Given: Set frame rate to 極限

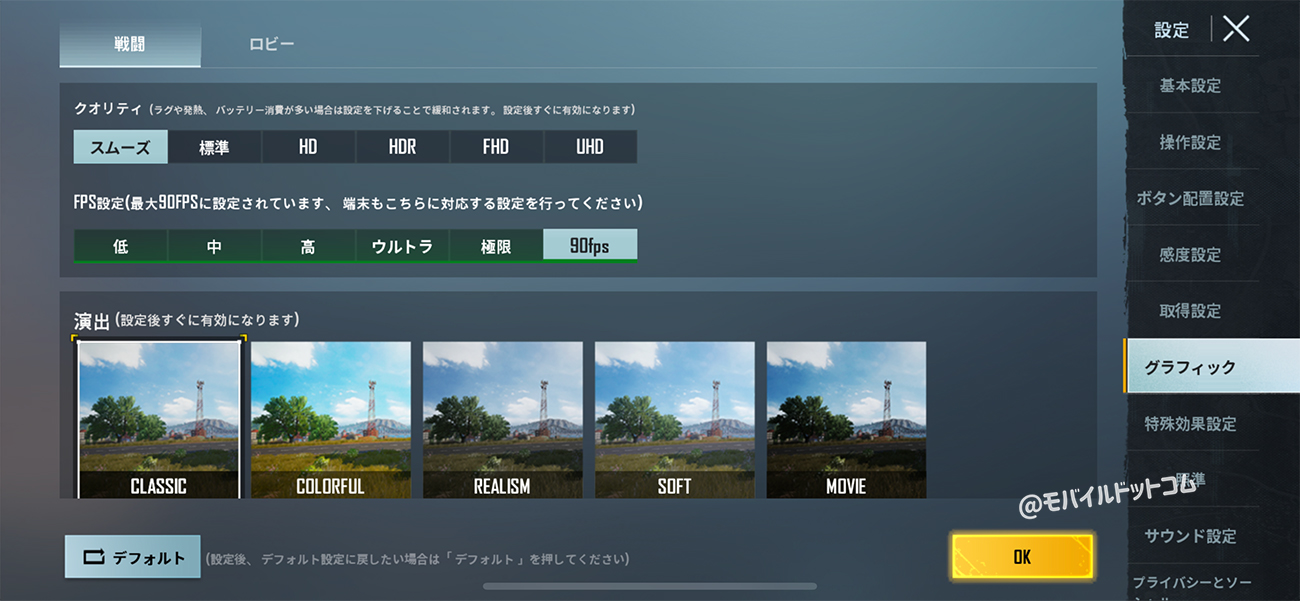Looking at the screenshot, I should click(496, 245).
